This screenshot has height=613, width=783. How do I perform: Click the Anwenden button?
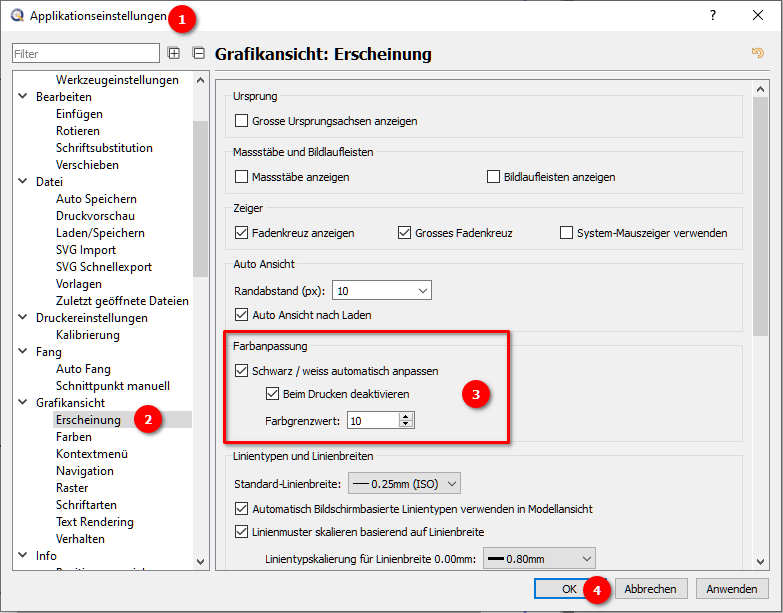[x=732, y=589]
